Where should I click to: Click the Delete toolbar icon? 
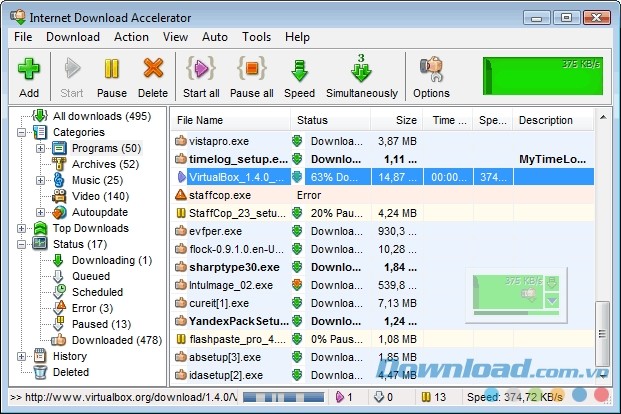tap(153, 70)
